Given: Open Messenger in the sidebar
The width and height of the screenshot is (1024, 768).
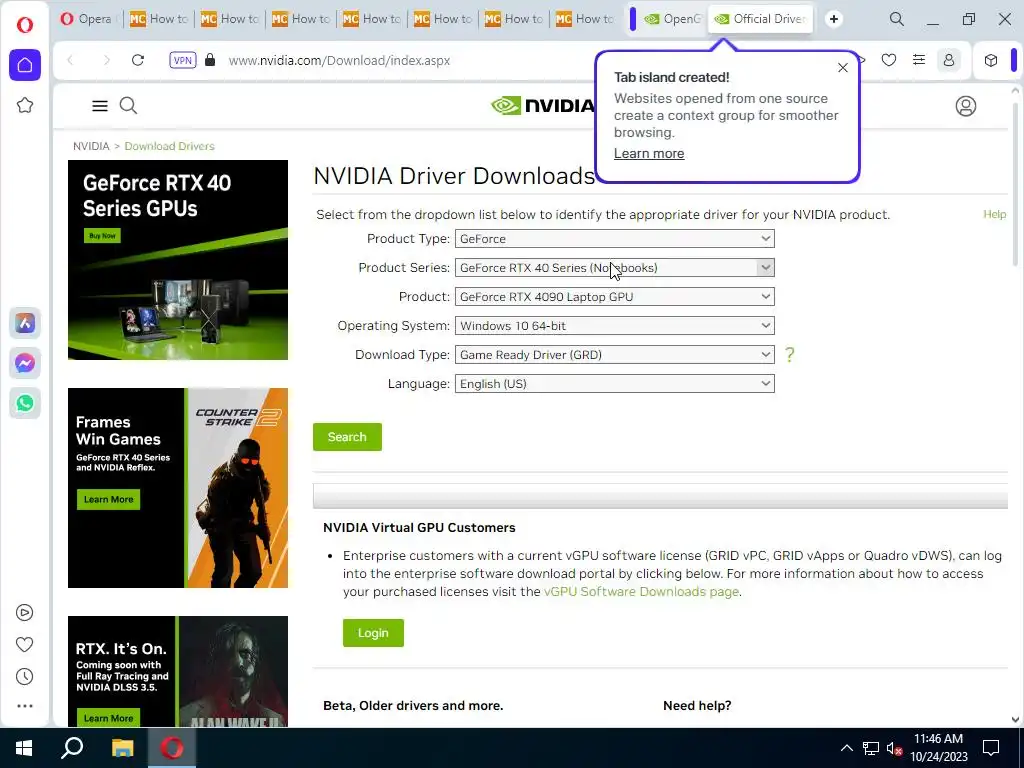Looking at the screenshot, I should coord(25,363).
